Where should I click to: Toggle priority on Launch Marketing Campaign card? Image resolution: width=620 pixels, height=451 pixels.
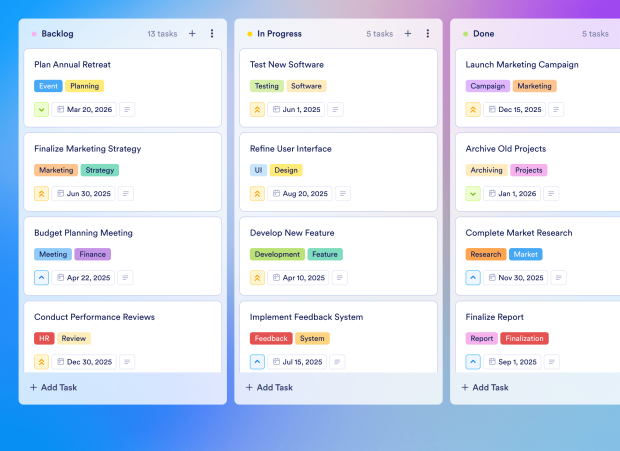click(473, 110)
